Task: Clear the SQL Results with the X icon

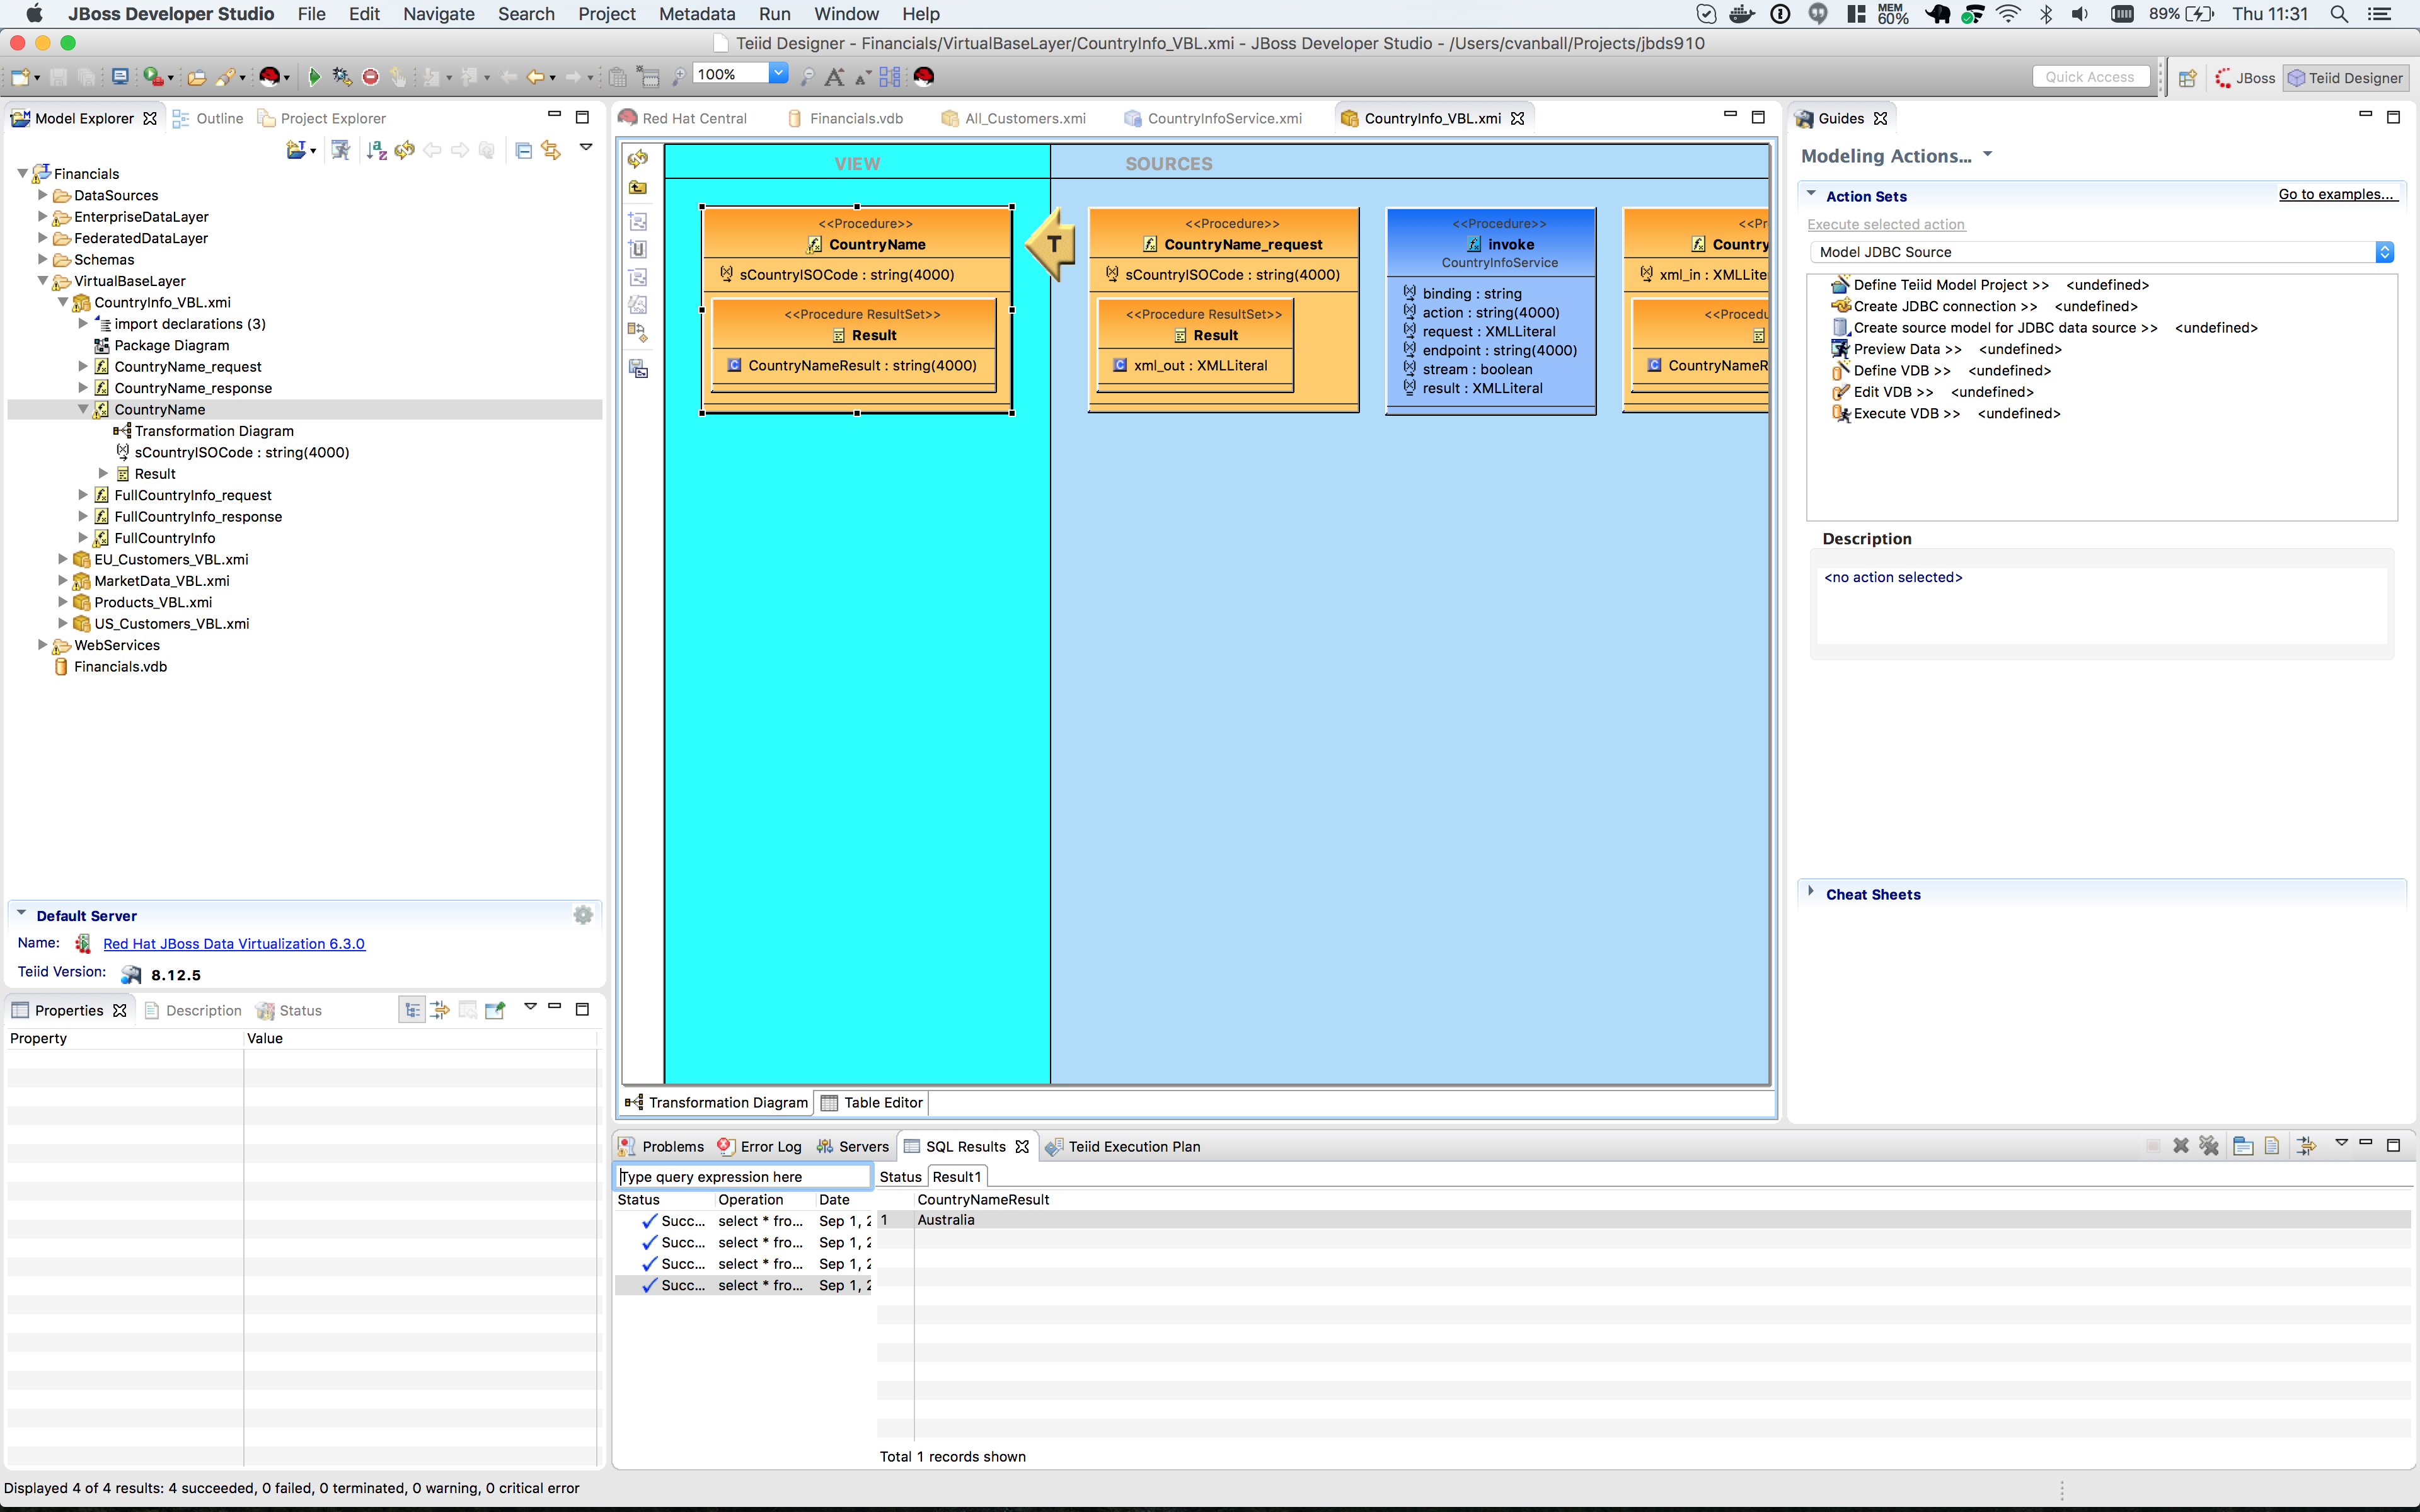Action: 2181,1146
